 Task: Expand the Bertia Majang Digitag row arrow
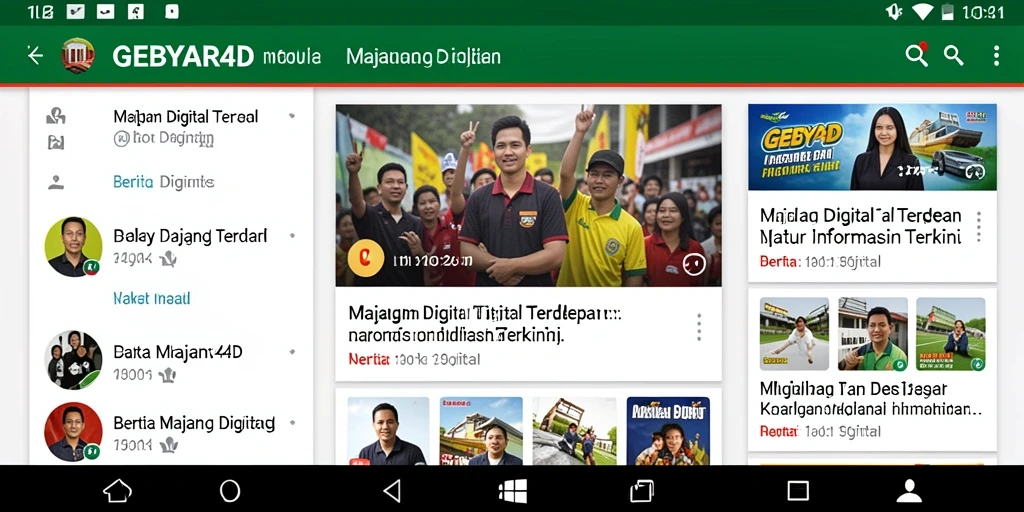tap(292, 423)
